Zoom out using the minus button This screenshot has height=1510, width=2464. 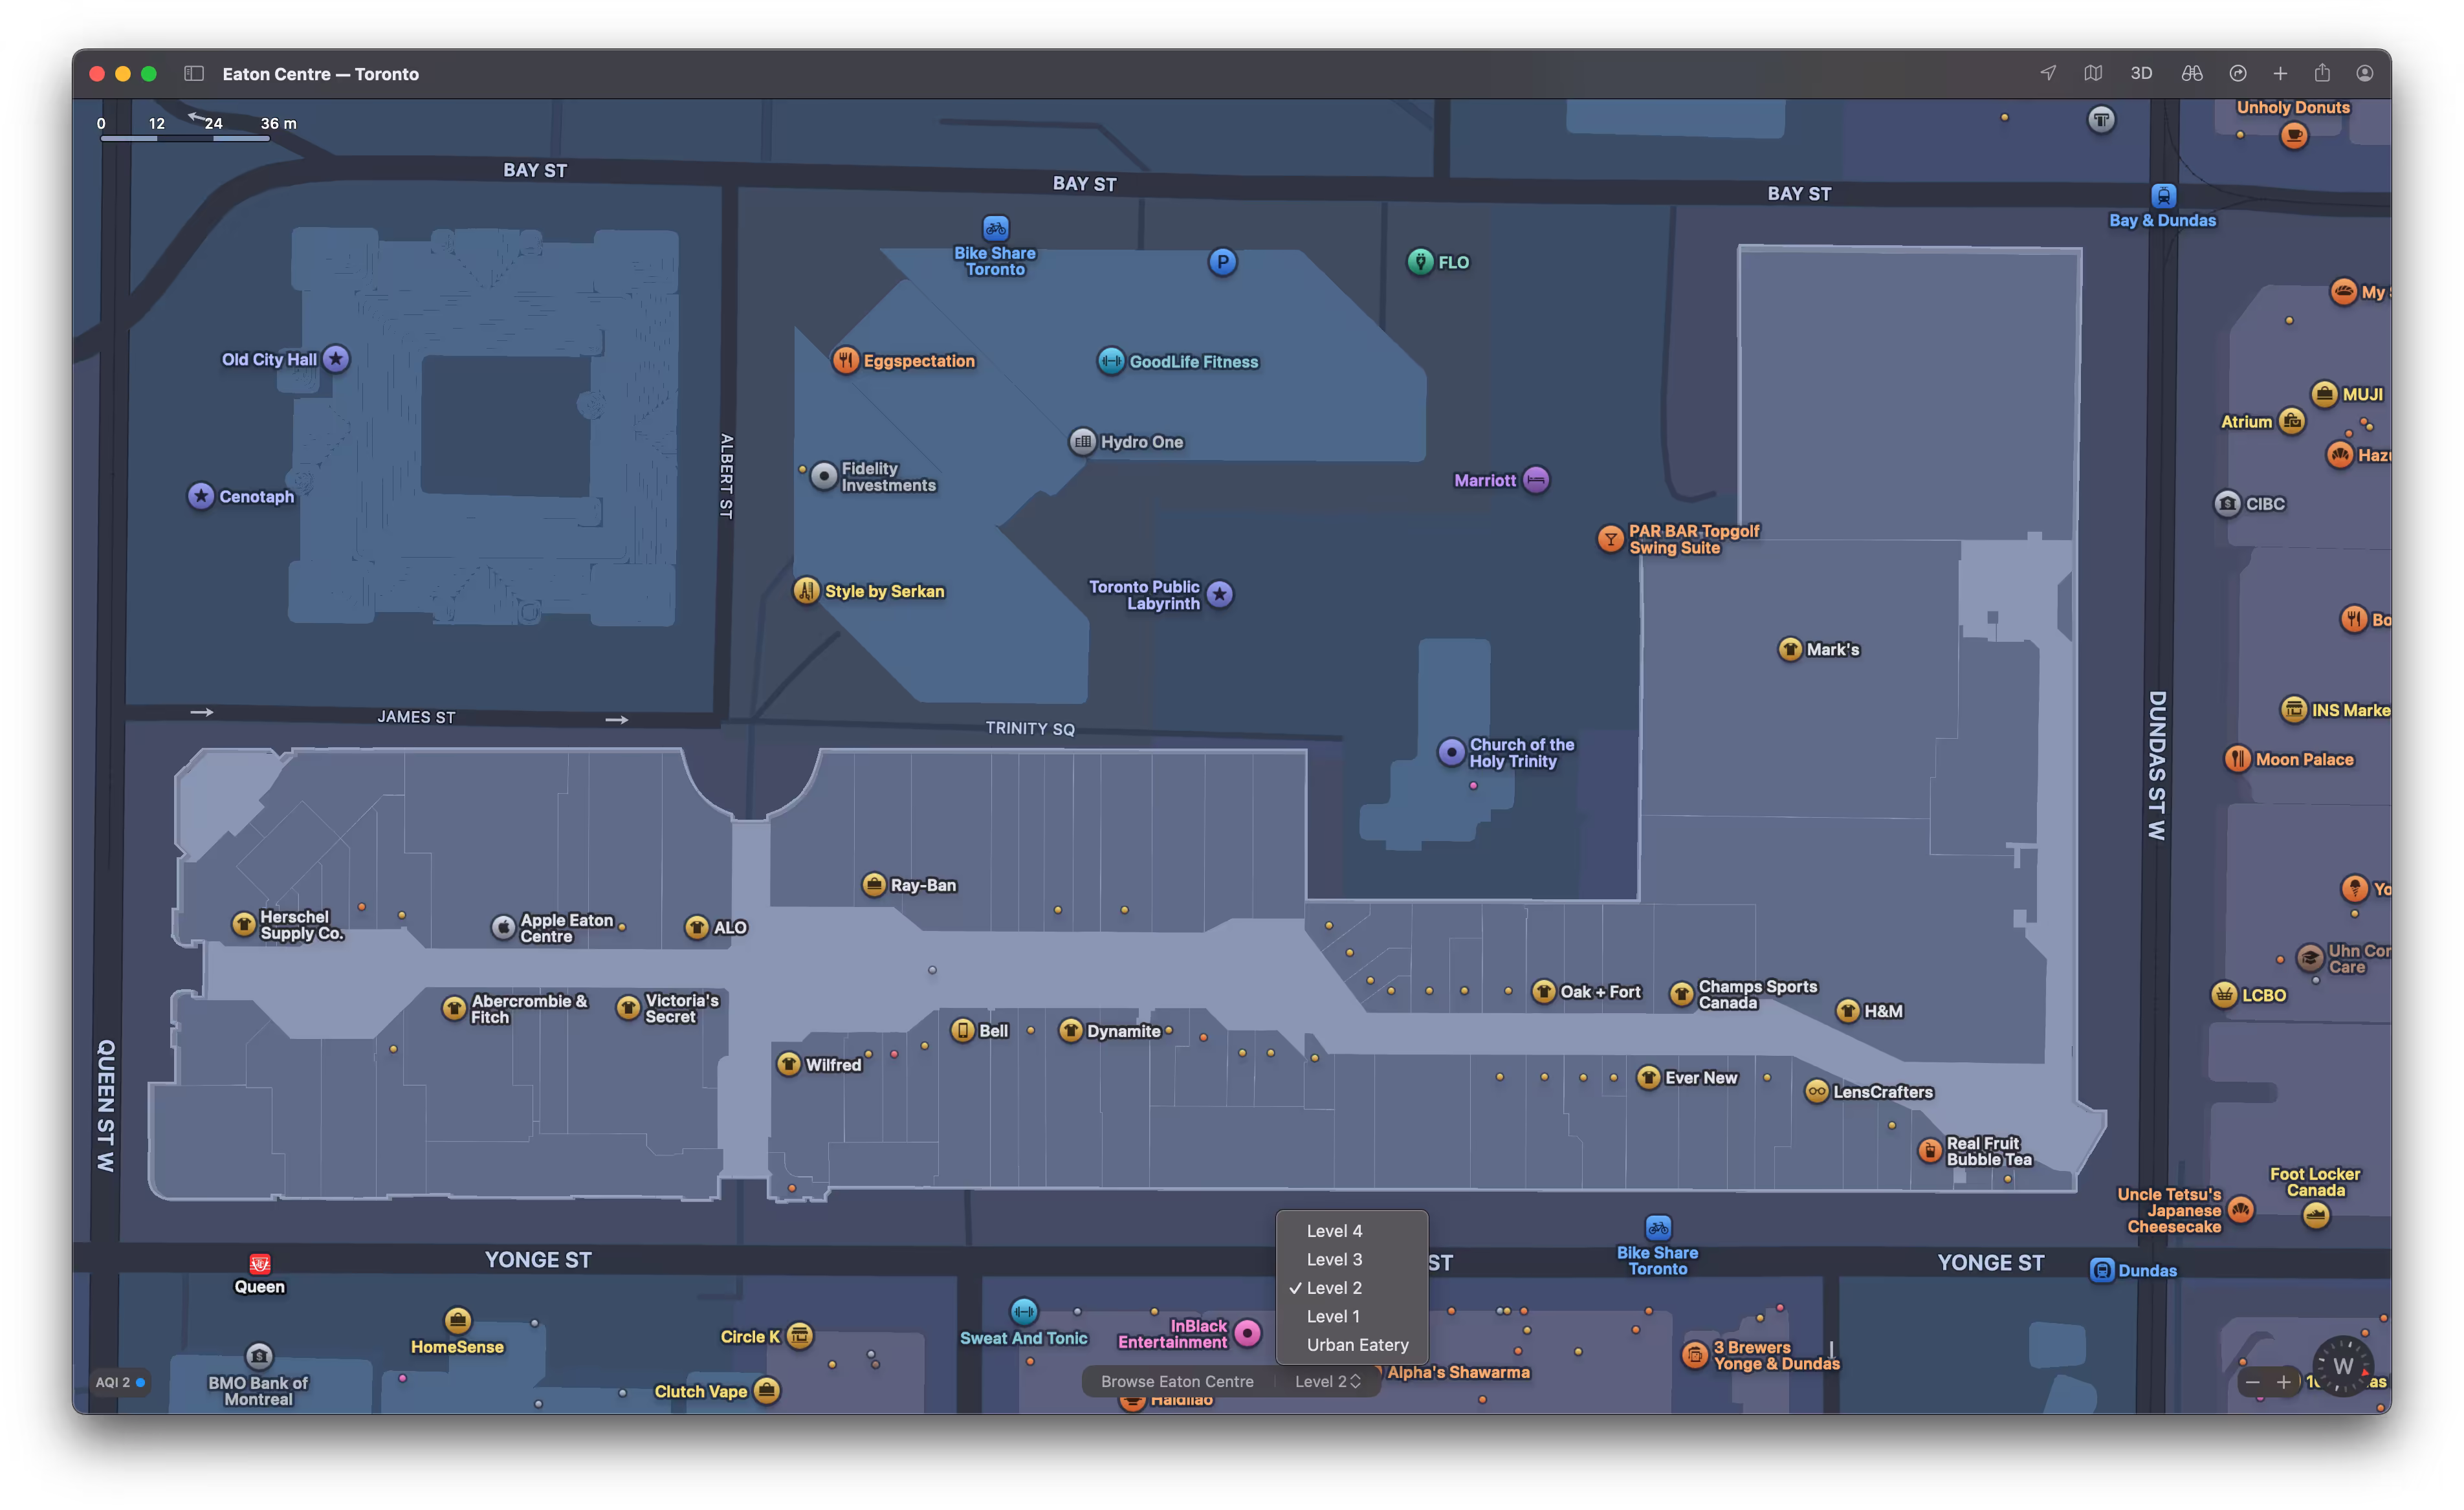2252,1382
